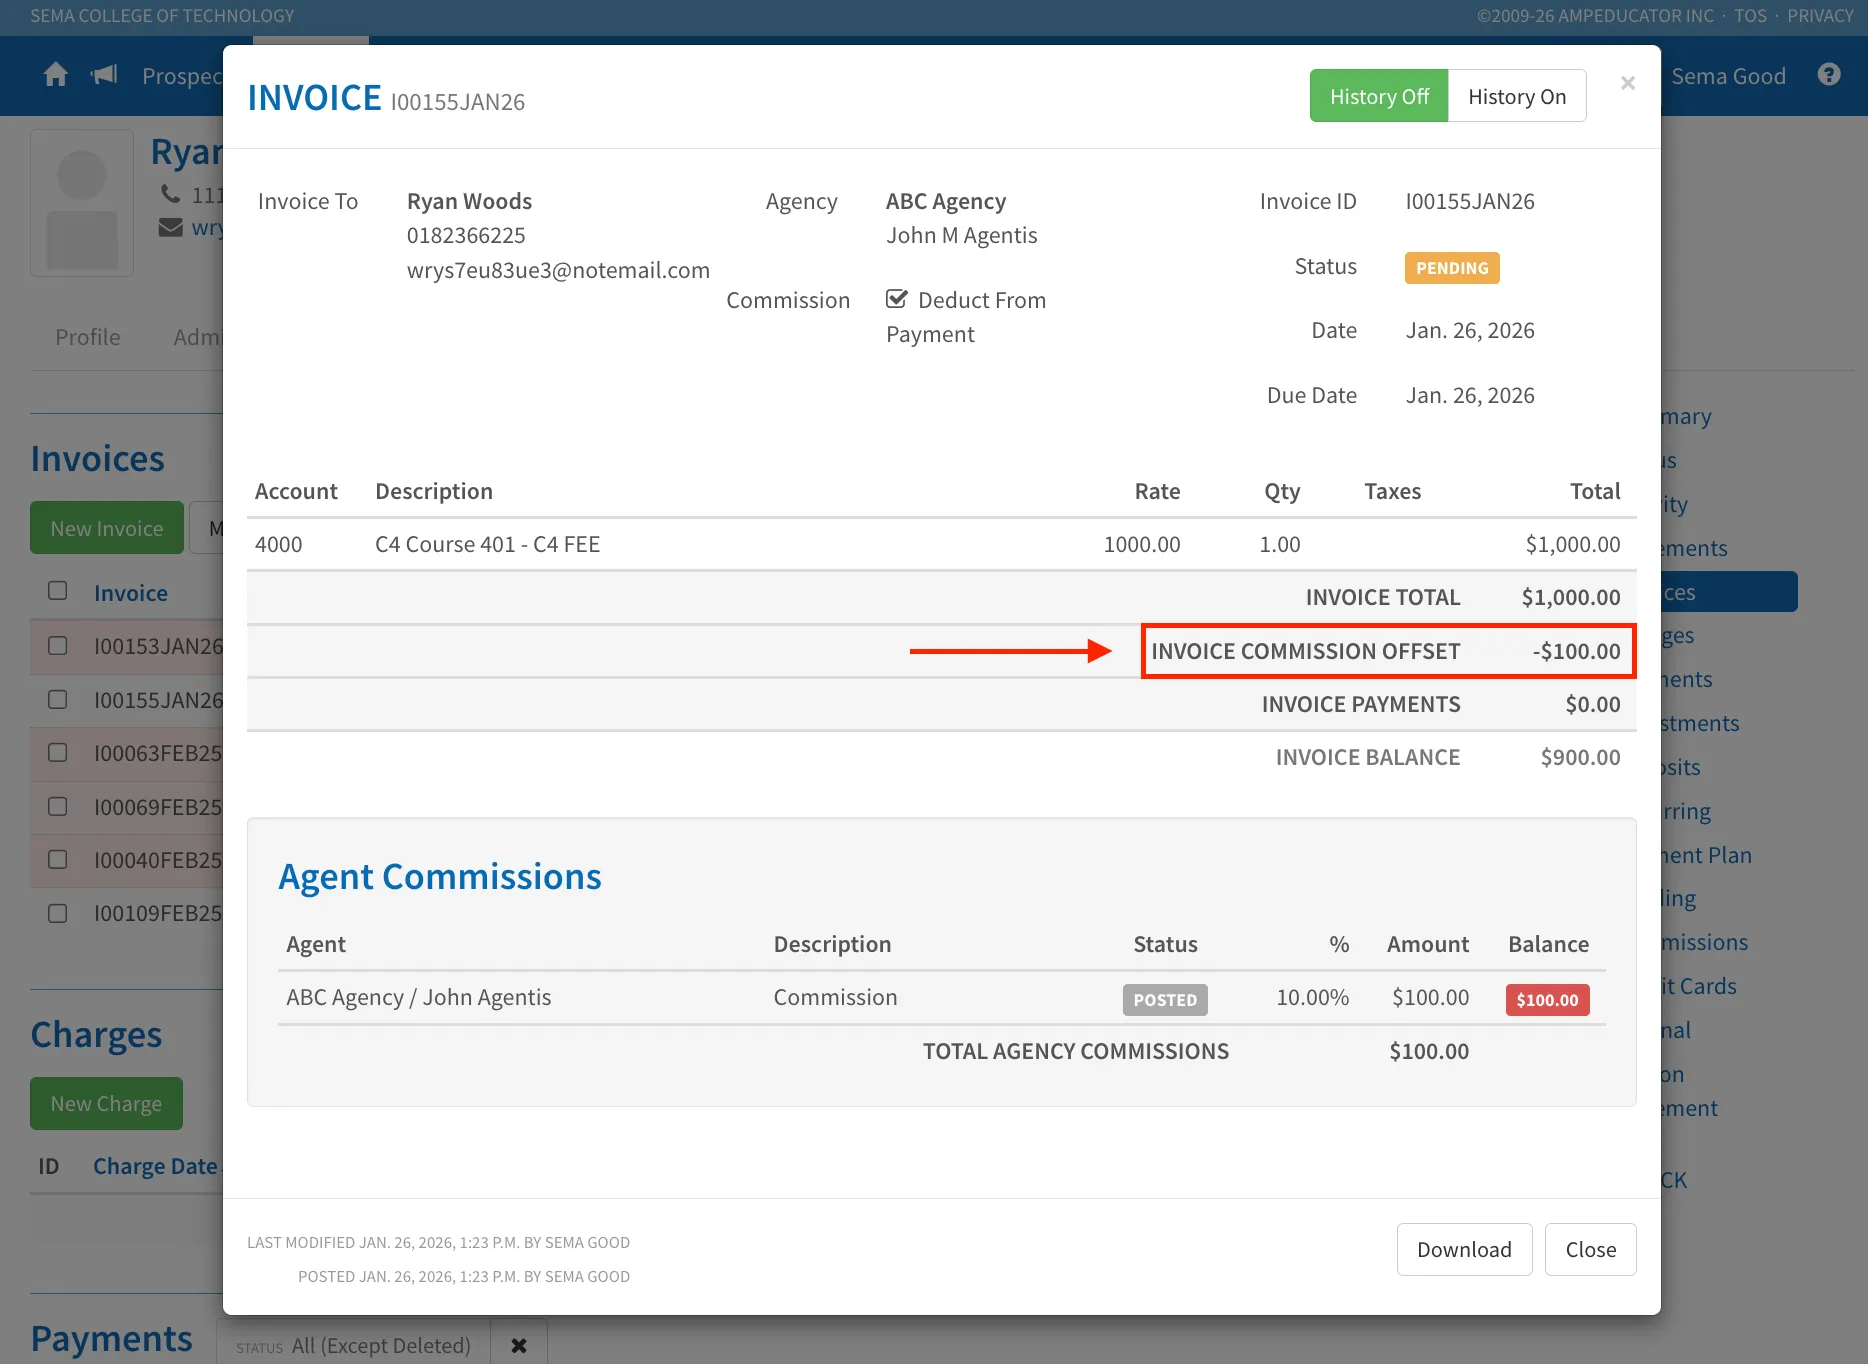Click the POSTED commission status badge
Screen dimensions: 1868x1364
[x=1165, y=1000]
